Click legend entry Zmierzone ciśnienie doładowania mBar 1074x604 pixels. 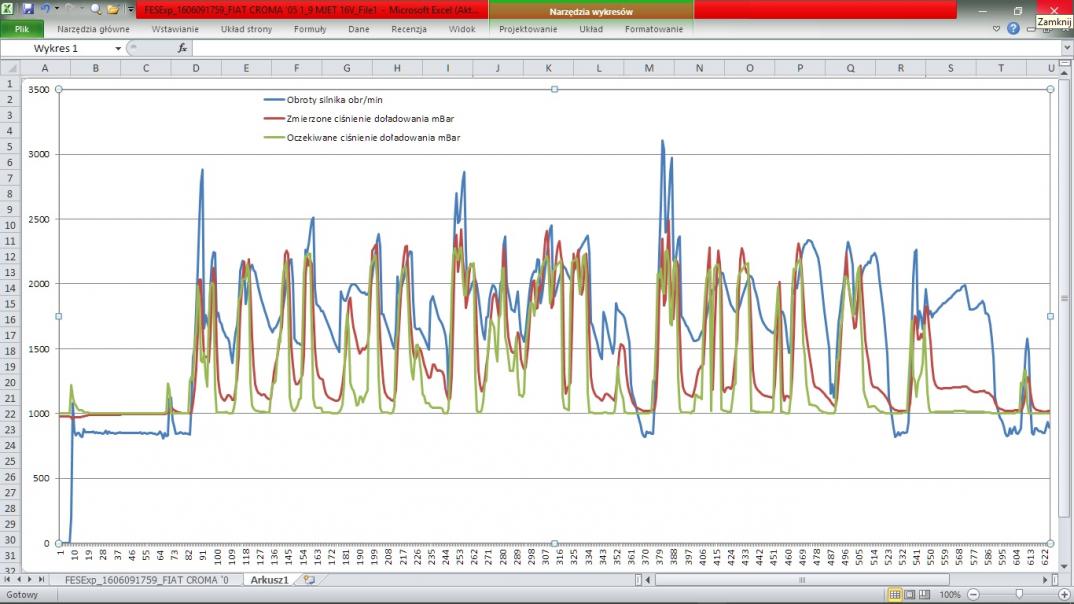[359, 118]
